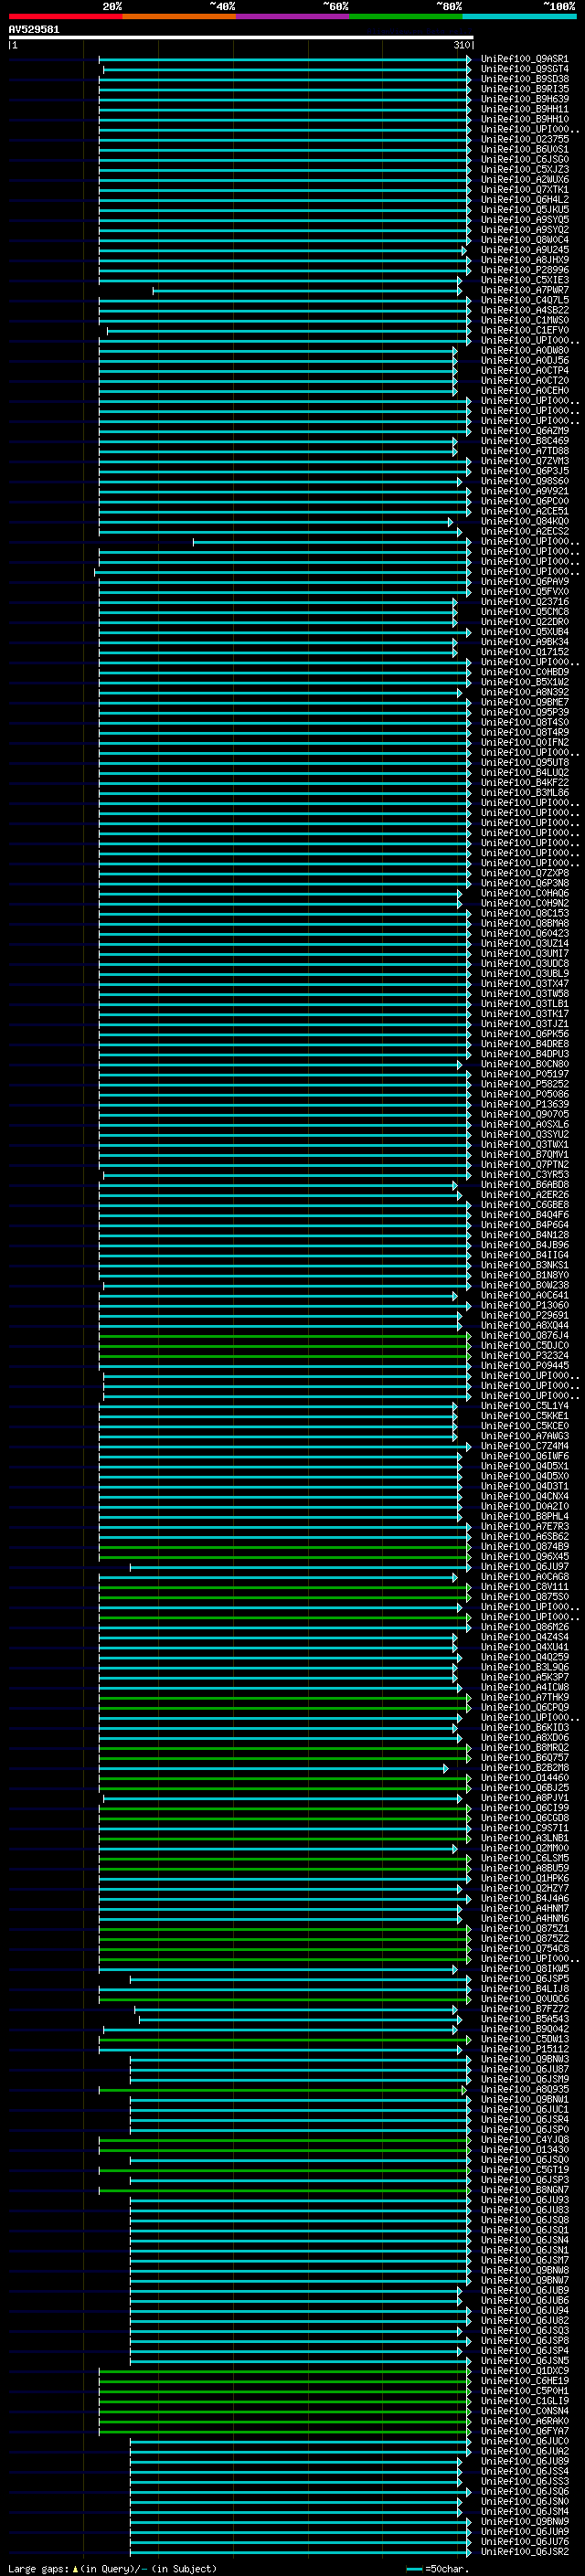585x2576 pixels.
Task: Click the UniRef100_Q3TLB1 hit label
Action: pyautogui.click(x=524, y=1004)
